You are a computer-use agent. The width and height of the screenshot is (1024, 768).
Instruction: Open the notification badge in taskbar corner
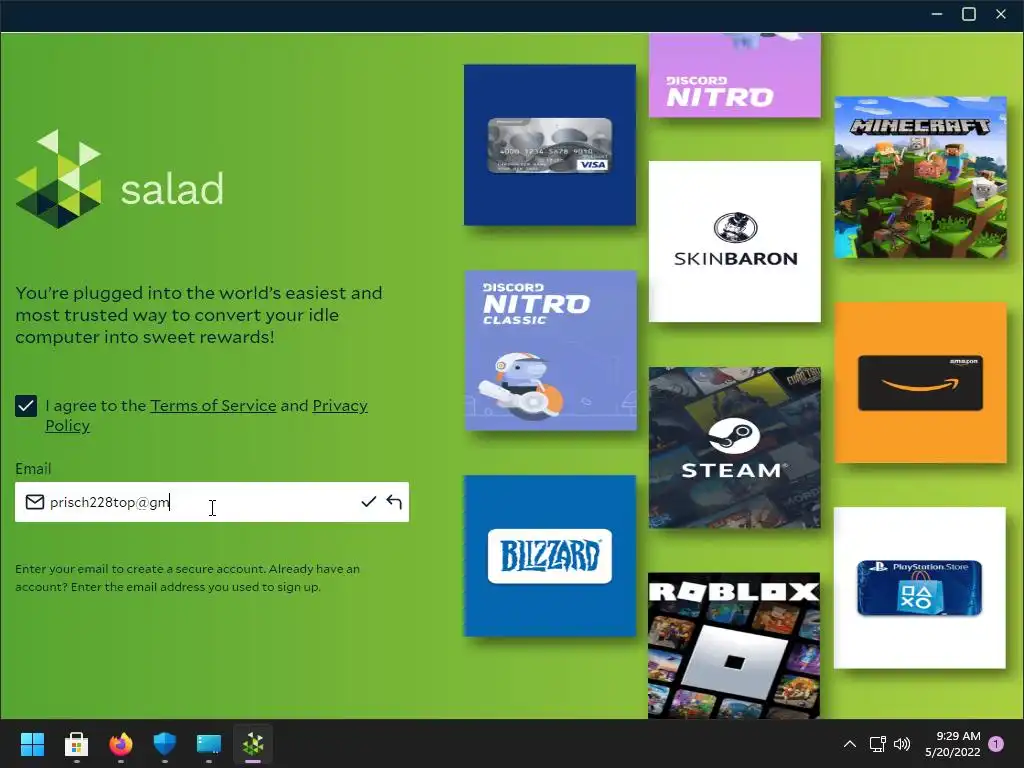point(996,744)
